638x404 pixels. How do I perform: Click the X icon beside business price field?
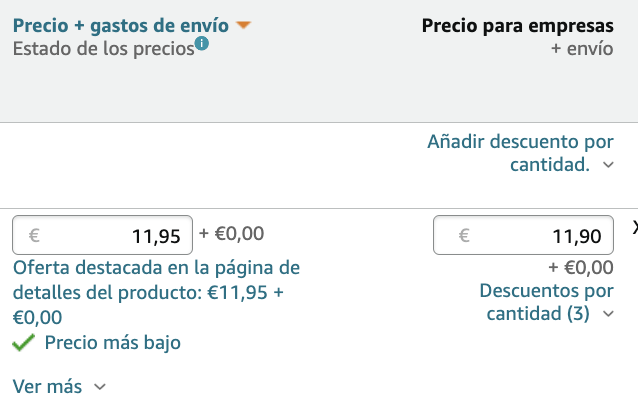click(x=635, y=228)
